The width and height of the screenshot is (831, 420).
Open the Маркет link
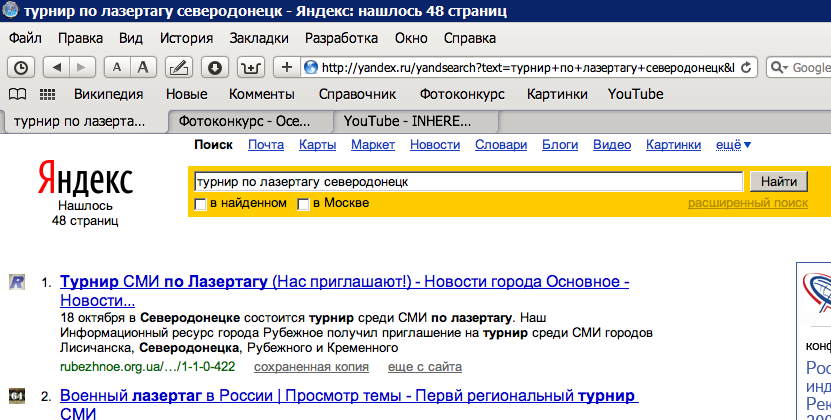(373, 145)
